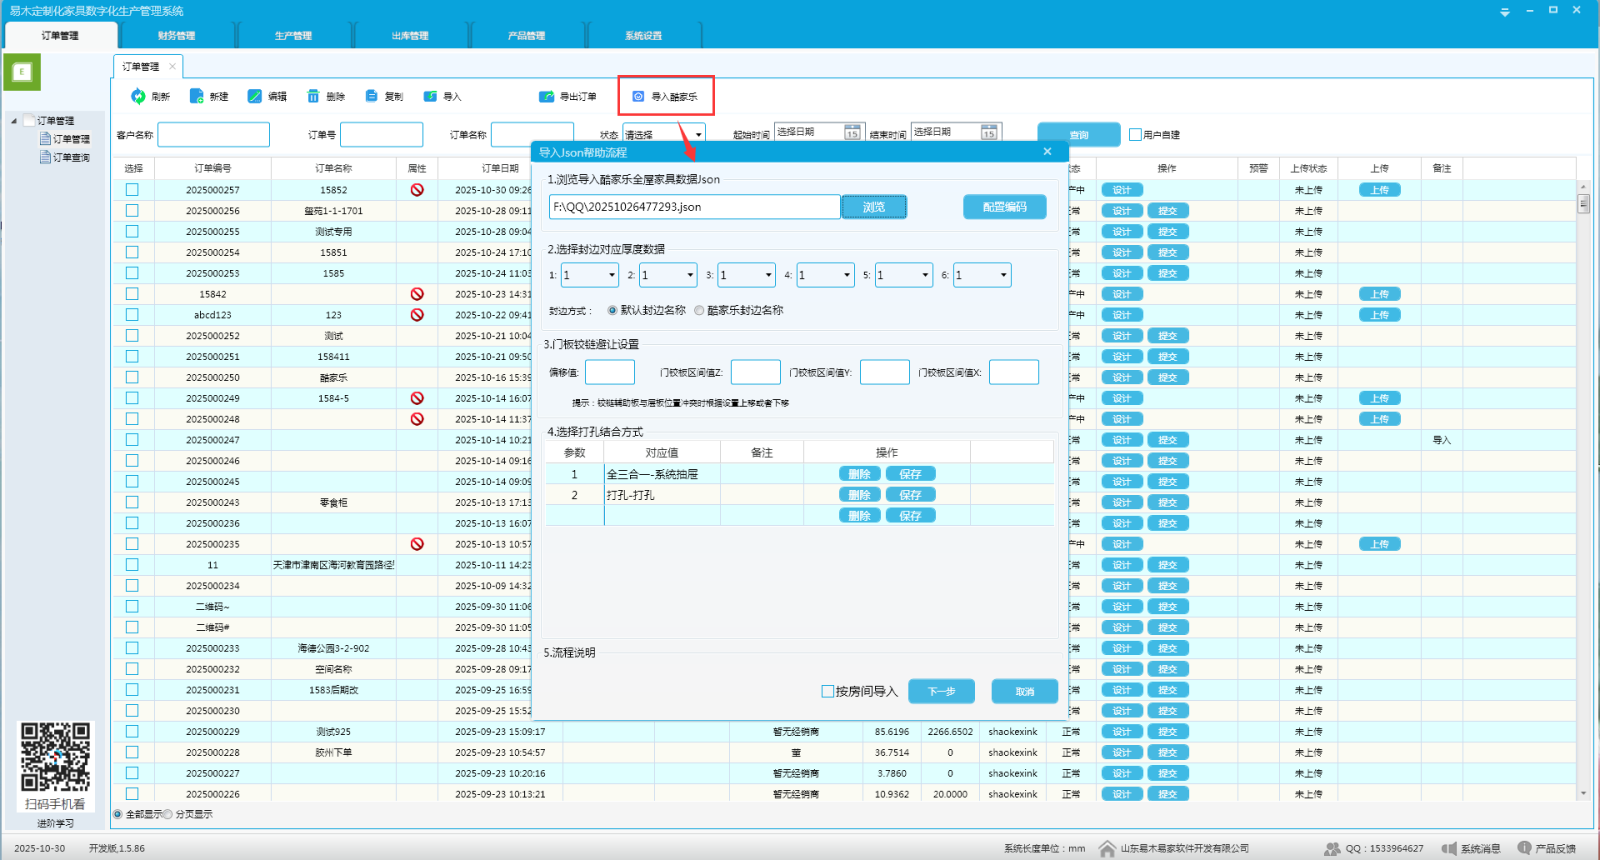Tick the 用户自建 checkbox
This screenshot has width=1600, height=860.
click(x=1135, y=134)
